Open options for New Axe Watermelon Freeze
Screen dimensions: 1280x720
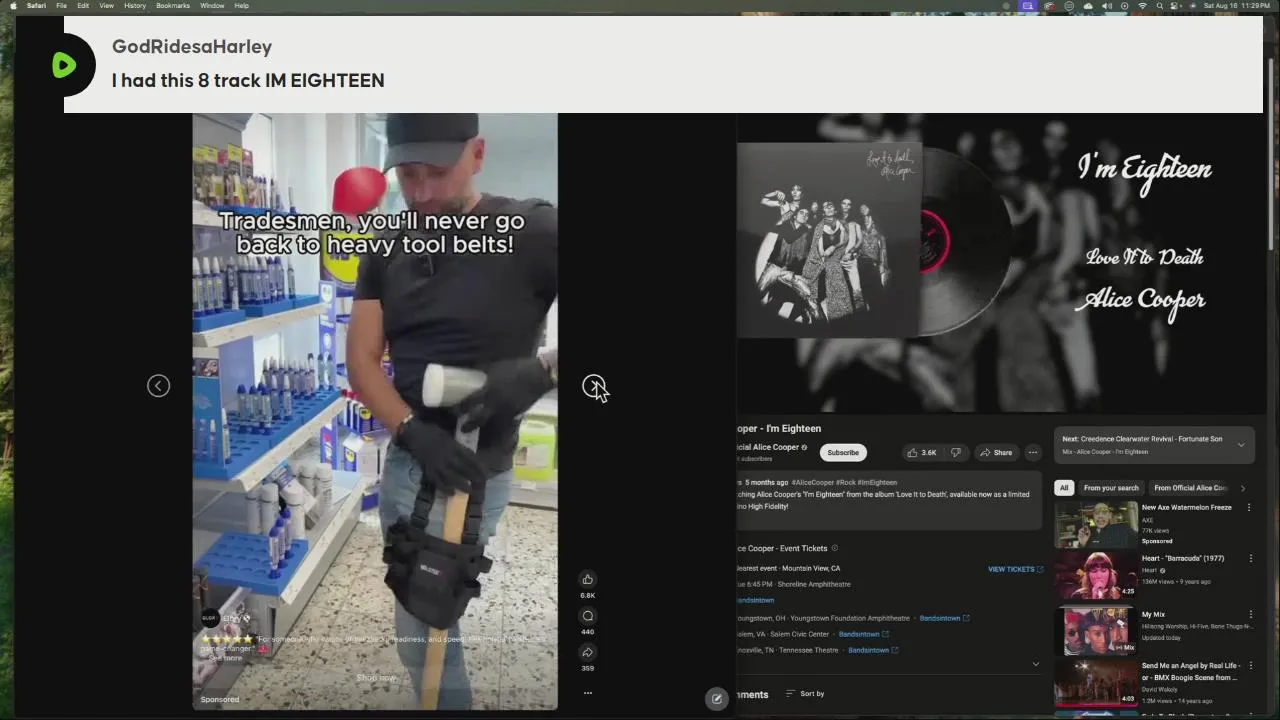tap(1248, 508)
